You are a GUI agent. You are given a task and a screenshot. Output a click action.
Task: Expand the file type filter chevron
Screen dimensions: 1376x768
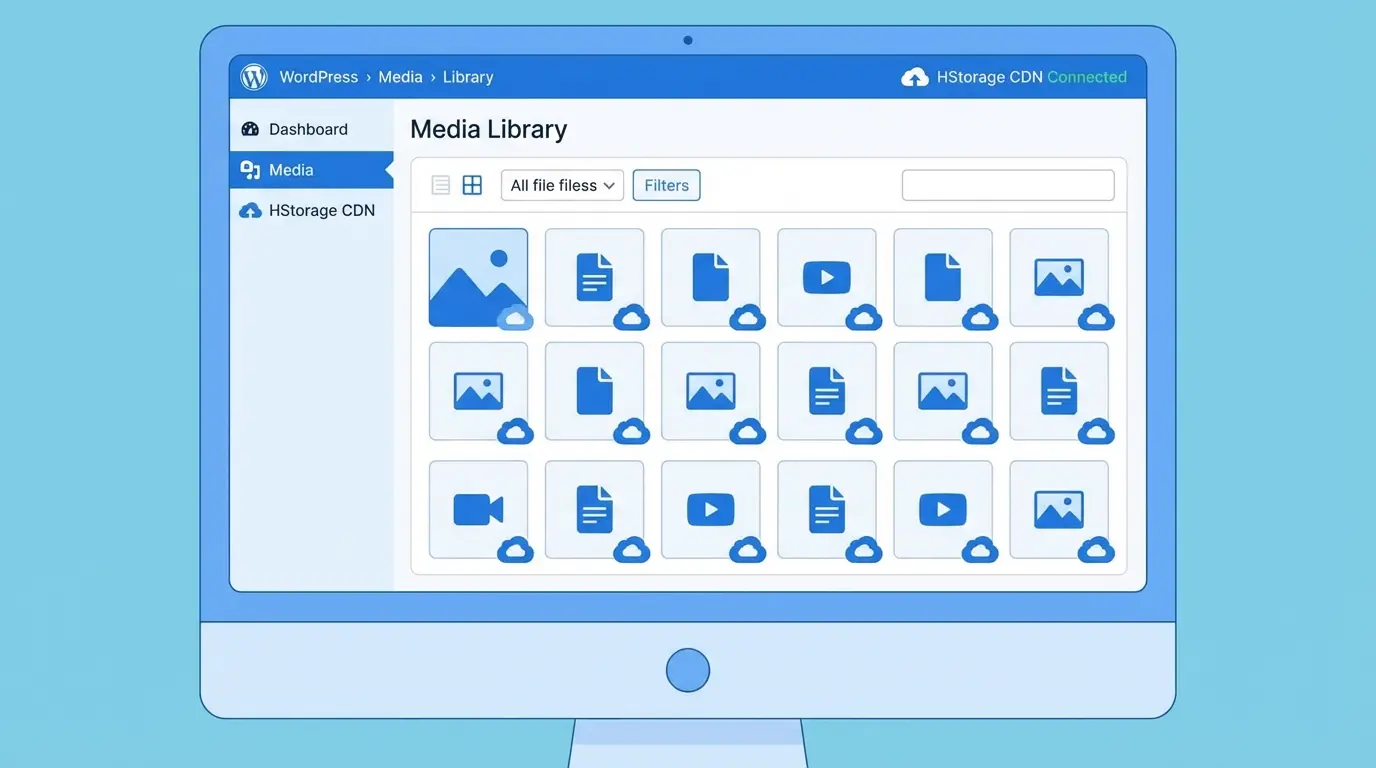[610, 185]
